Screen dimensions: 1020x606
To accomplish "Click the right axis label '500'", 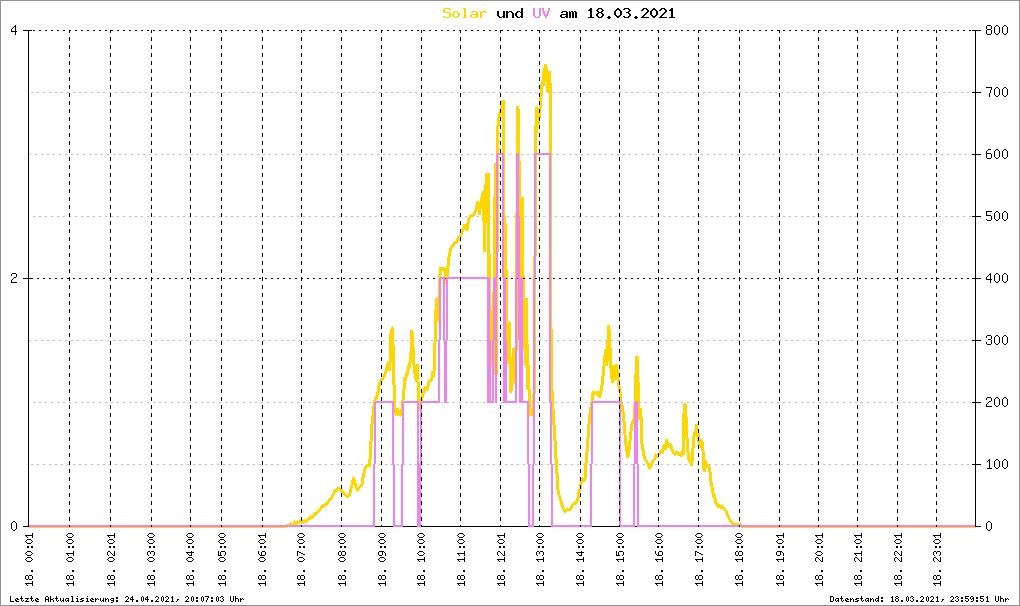I will click(996, 217).
